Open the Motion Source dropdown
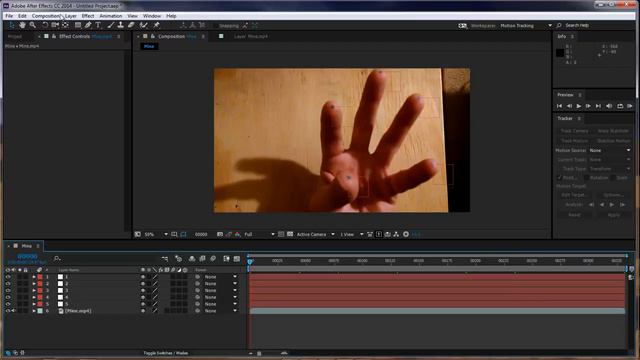The image size is (640, 360). point(610,151)
